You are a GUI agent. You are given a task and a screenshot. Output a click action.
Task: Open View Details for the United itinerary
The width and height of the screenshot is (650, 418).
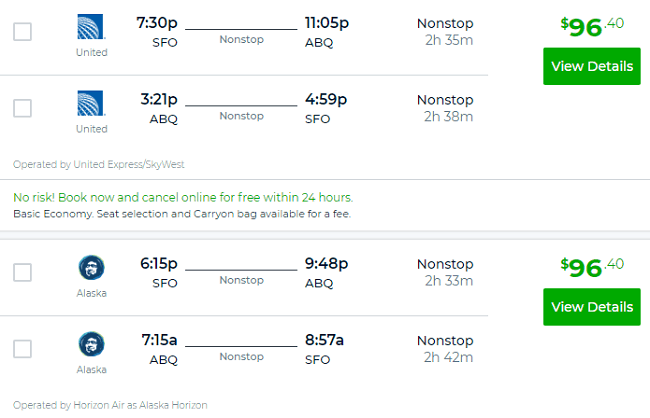(592, 66)
